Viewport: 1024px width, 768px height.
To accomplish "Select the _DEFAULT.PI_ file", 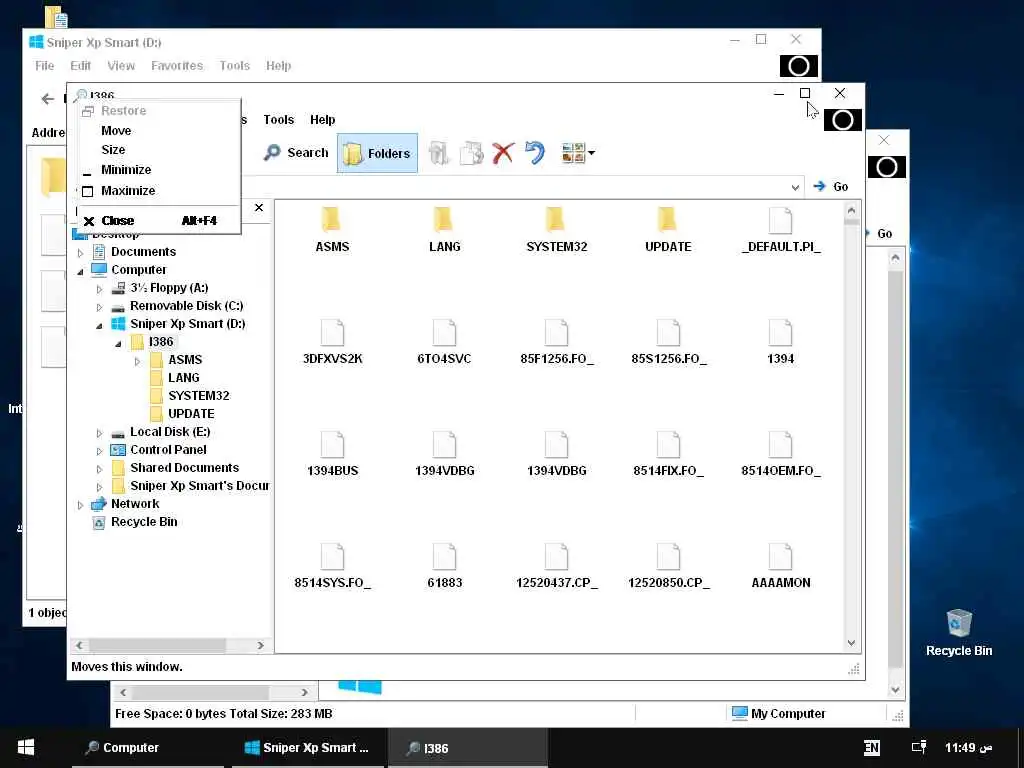I will click(781, 230).
